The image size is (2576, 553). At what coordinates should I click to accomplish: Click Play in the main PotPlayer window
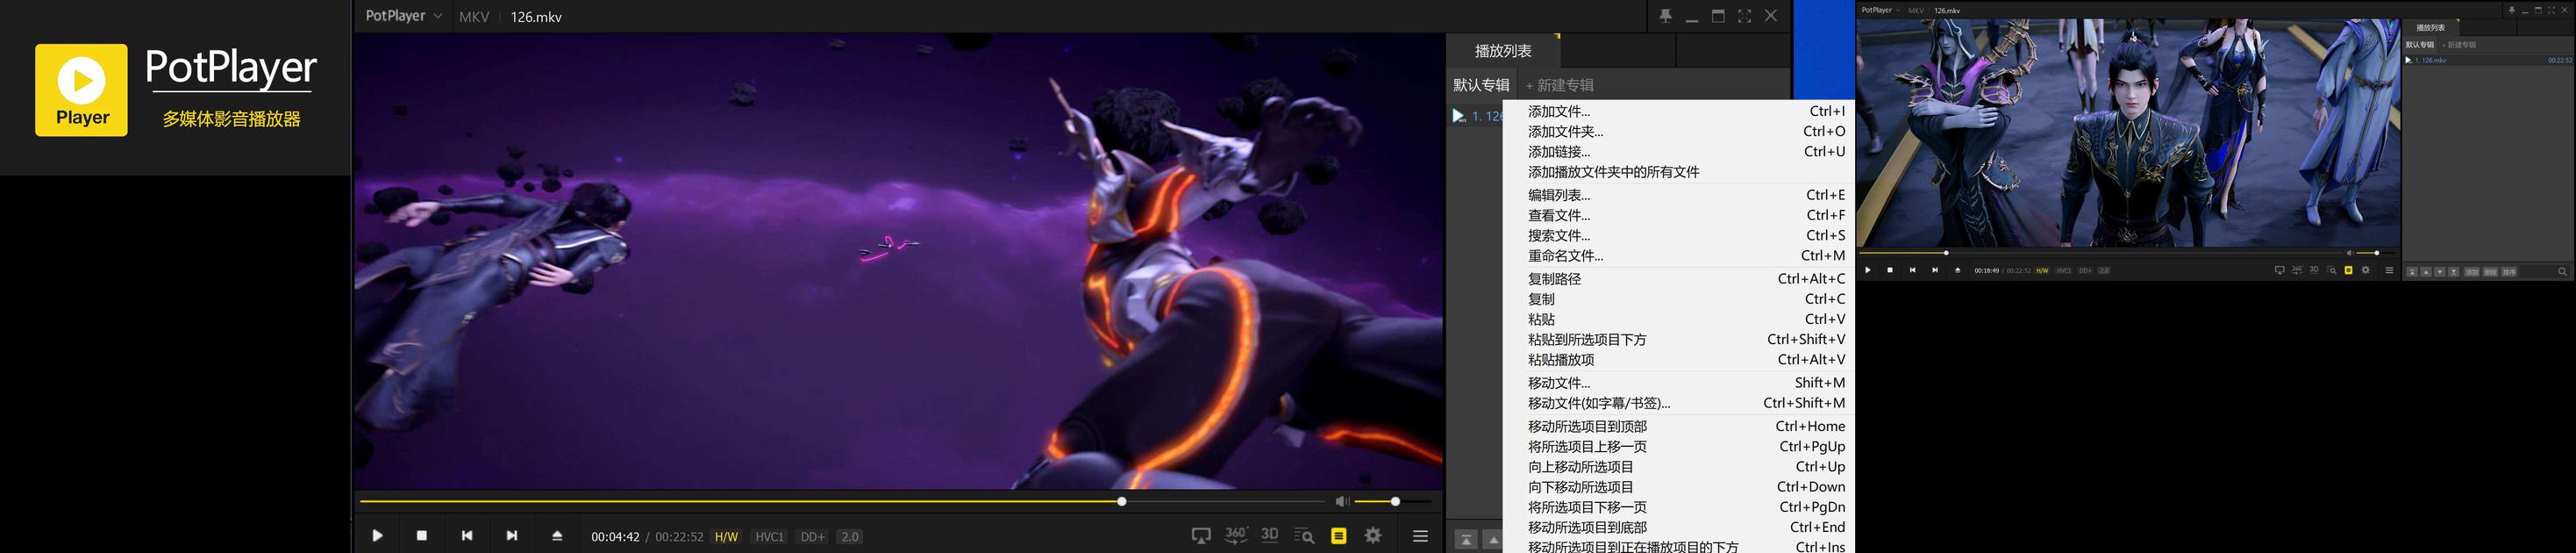377,536
